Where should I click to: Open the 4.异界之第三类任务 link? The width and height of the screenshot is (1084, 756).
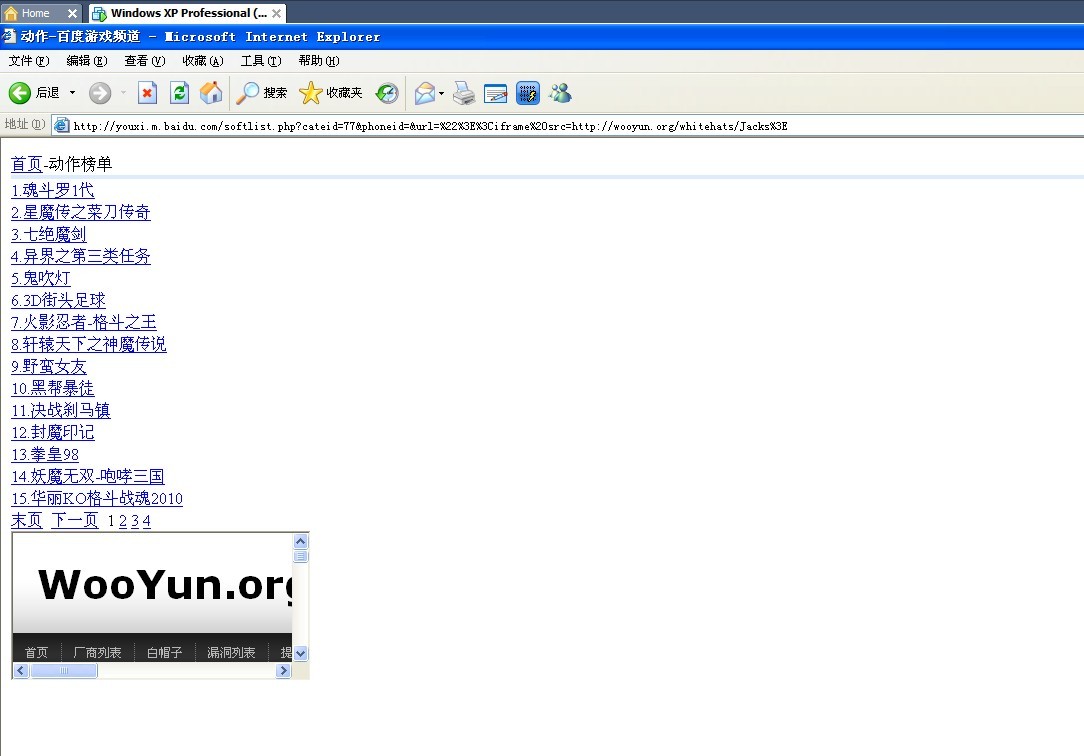click(81, 256)
